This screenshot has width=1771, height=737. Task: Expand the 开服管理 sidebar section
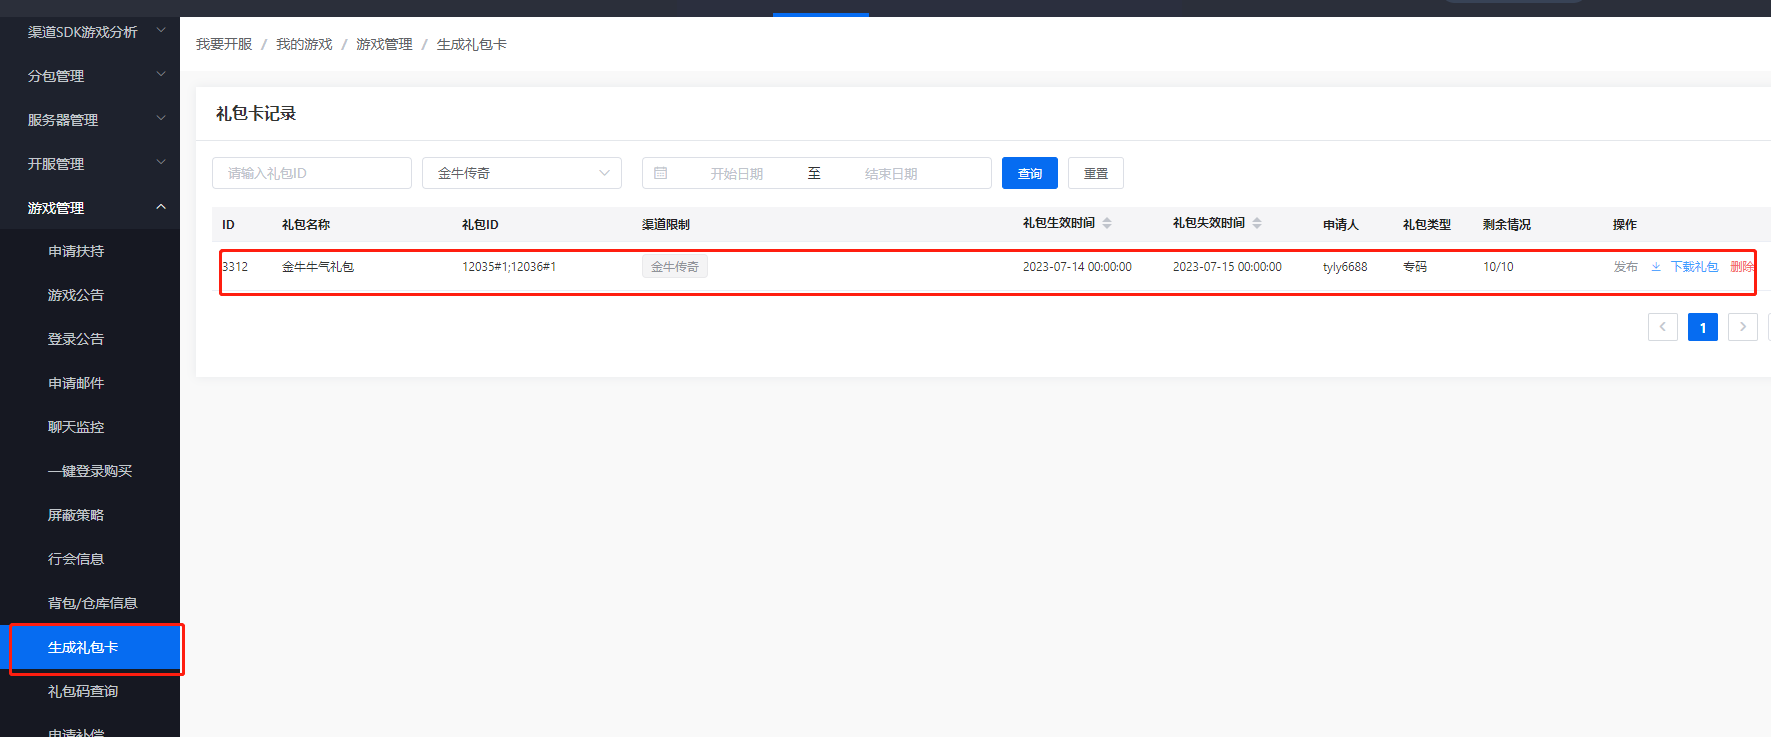pos(90,164)
